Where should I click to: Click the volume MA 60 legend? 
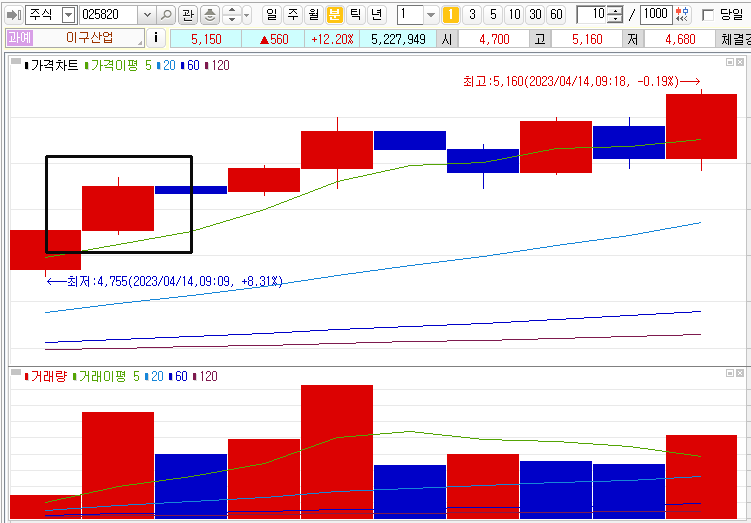178,376
